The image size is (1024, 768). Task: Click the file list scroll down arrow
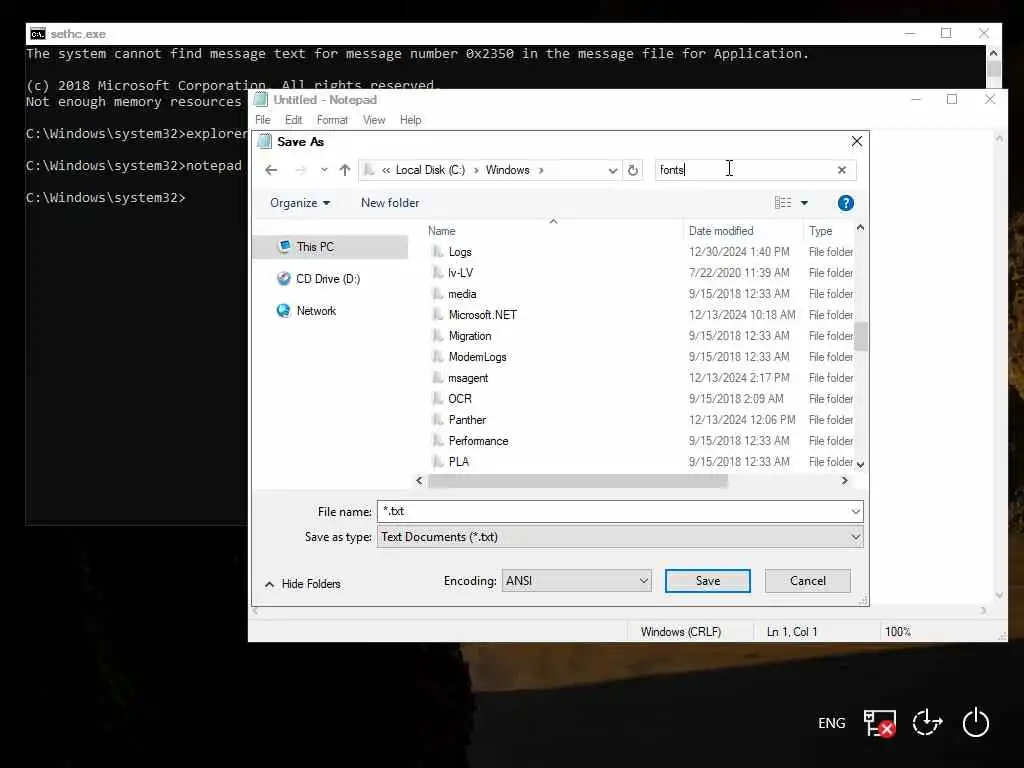point(861,464)
